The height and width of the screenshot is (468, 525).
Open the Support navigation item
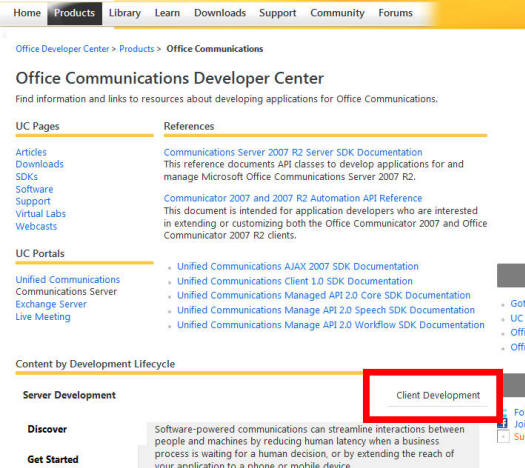point(277,13)
